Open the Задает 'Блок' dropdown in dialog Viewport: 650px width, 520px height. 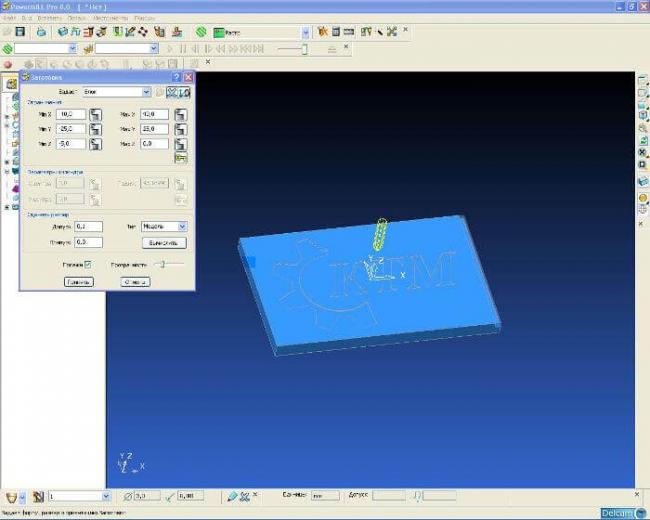(146, 92)
